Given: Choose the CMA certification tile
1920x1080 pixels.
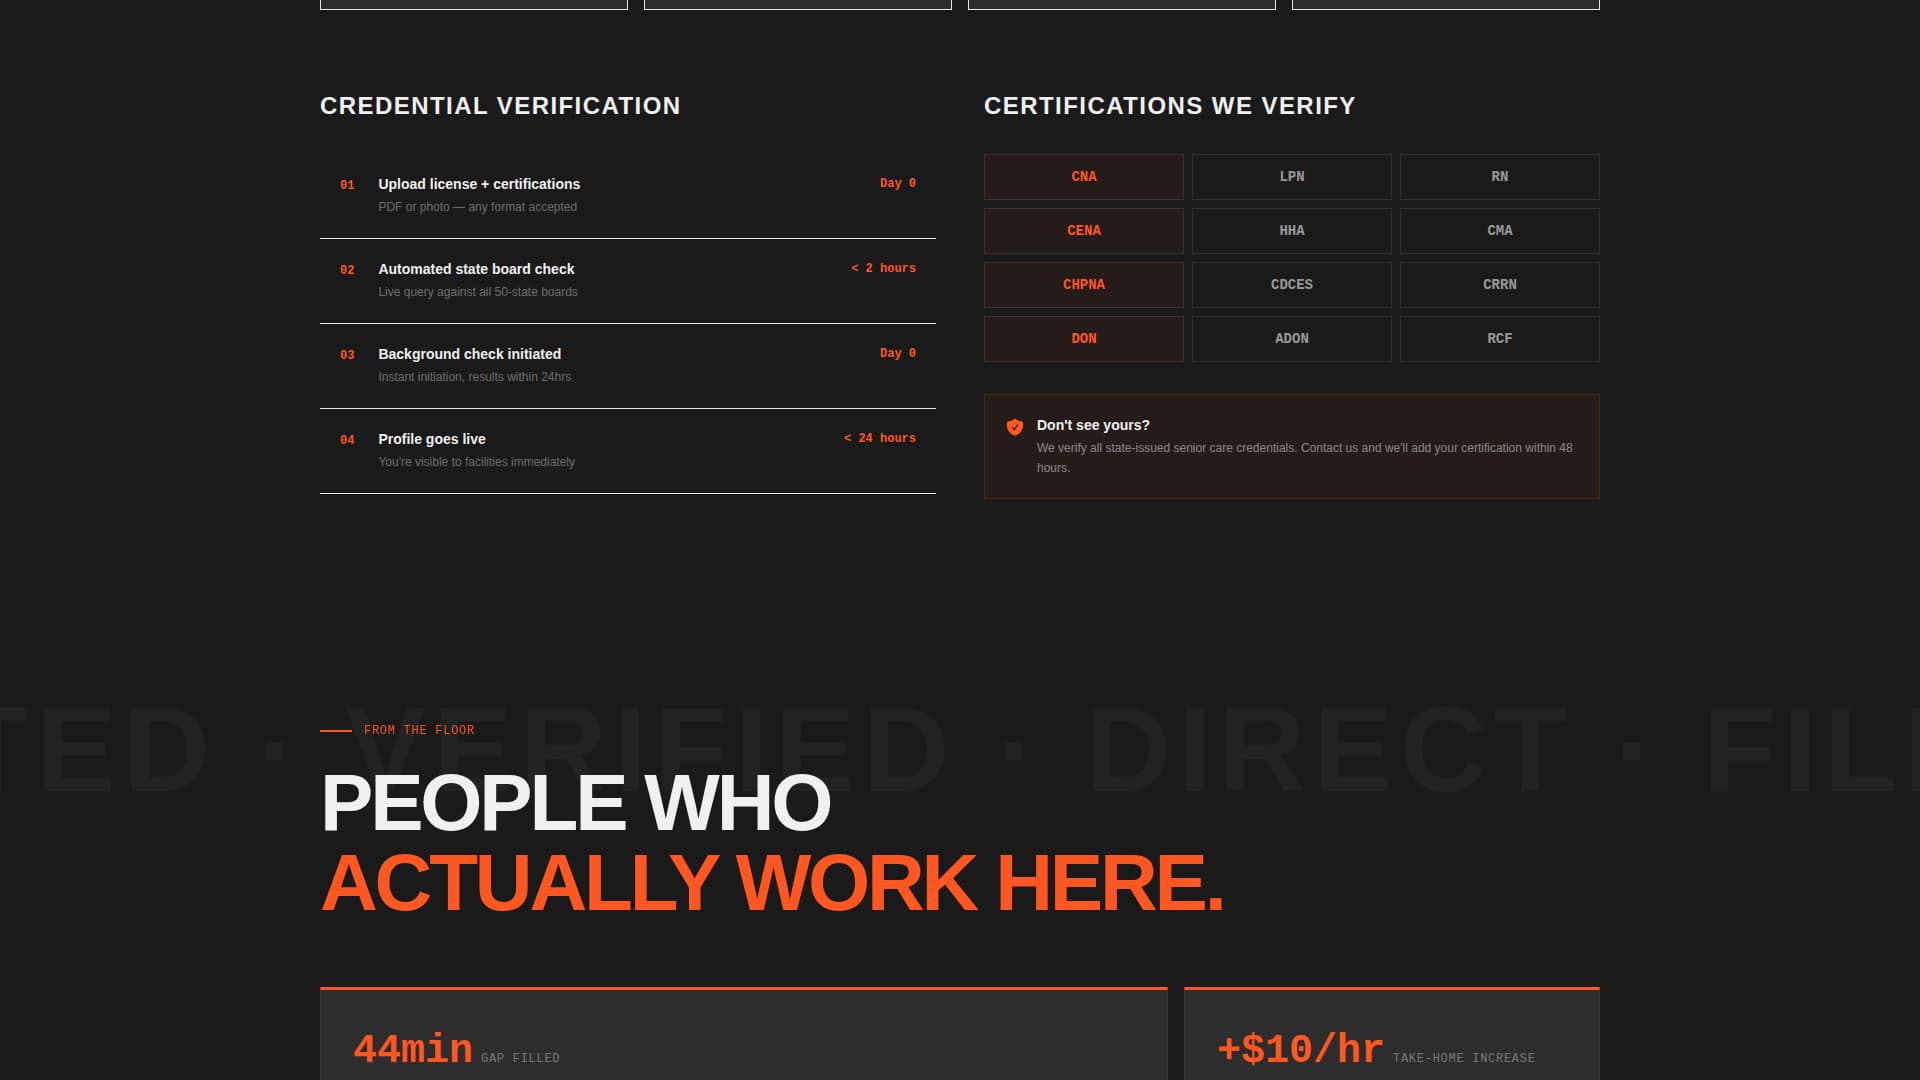Looking at the screenshot, I should click(x=1500, y=231).
